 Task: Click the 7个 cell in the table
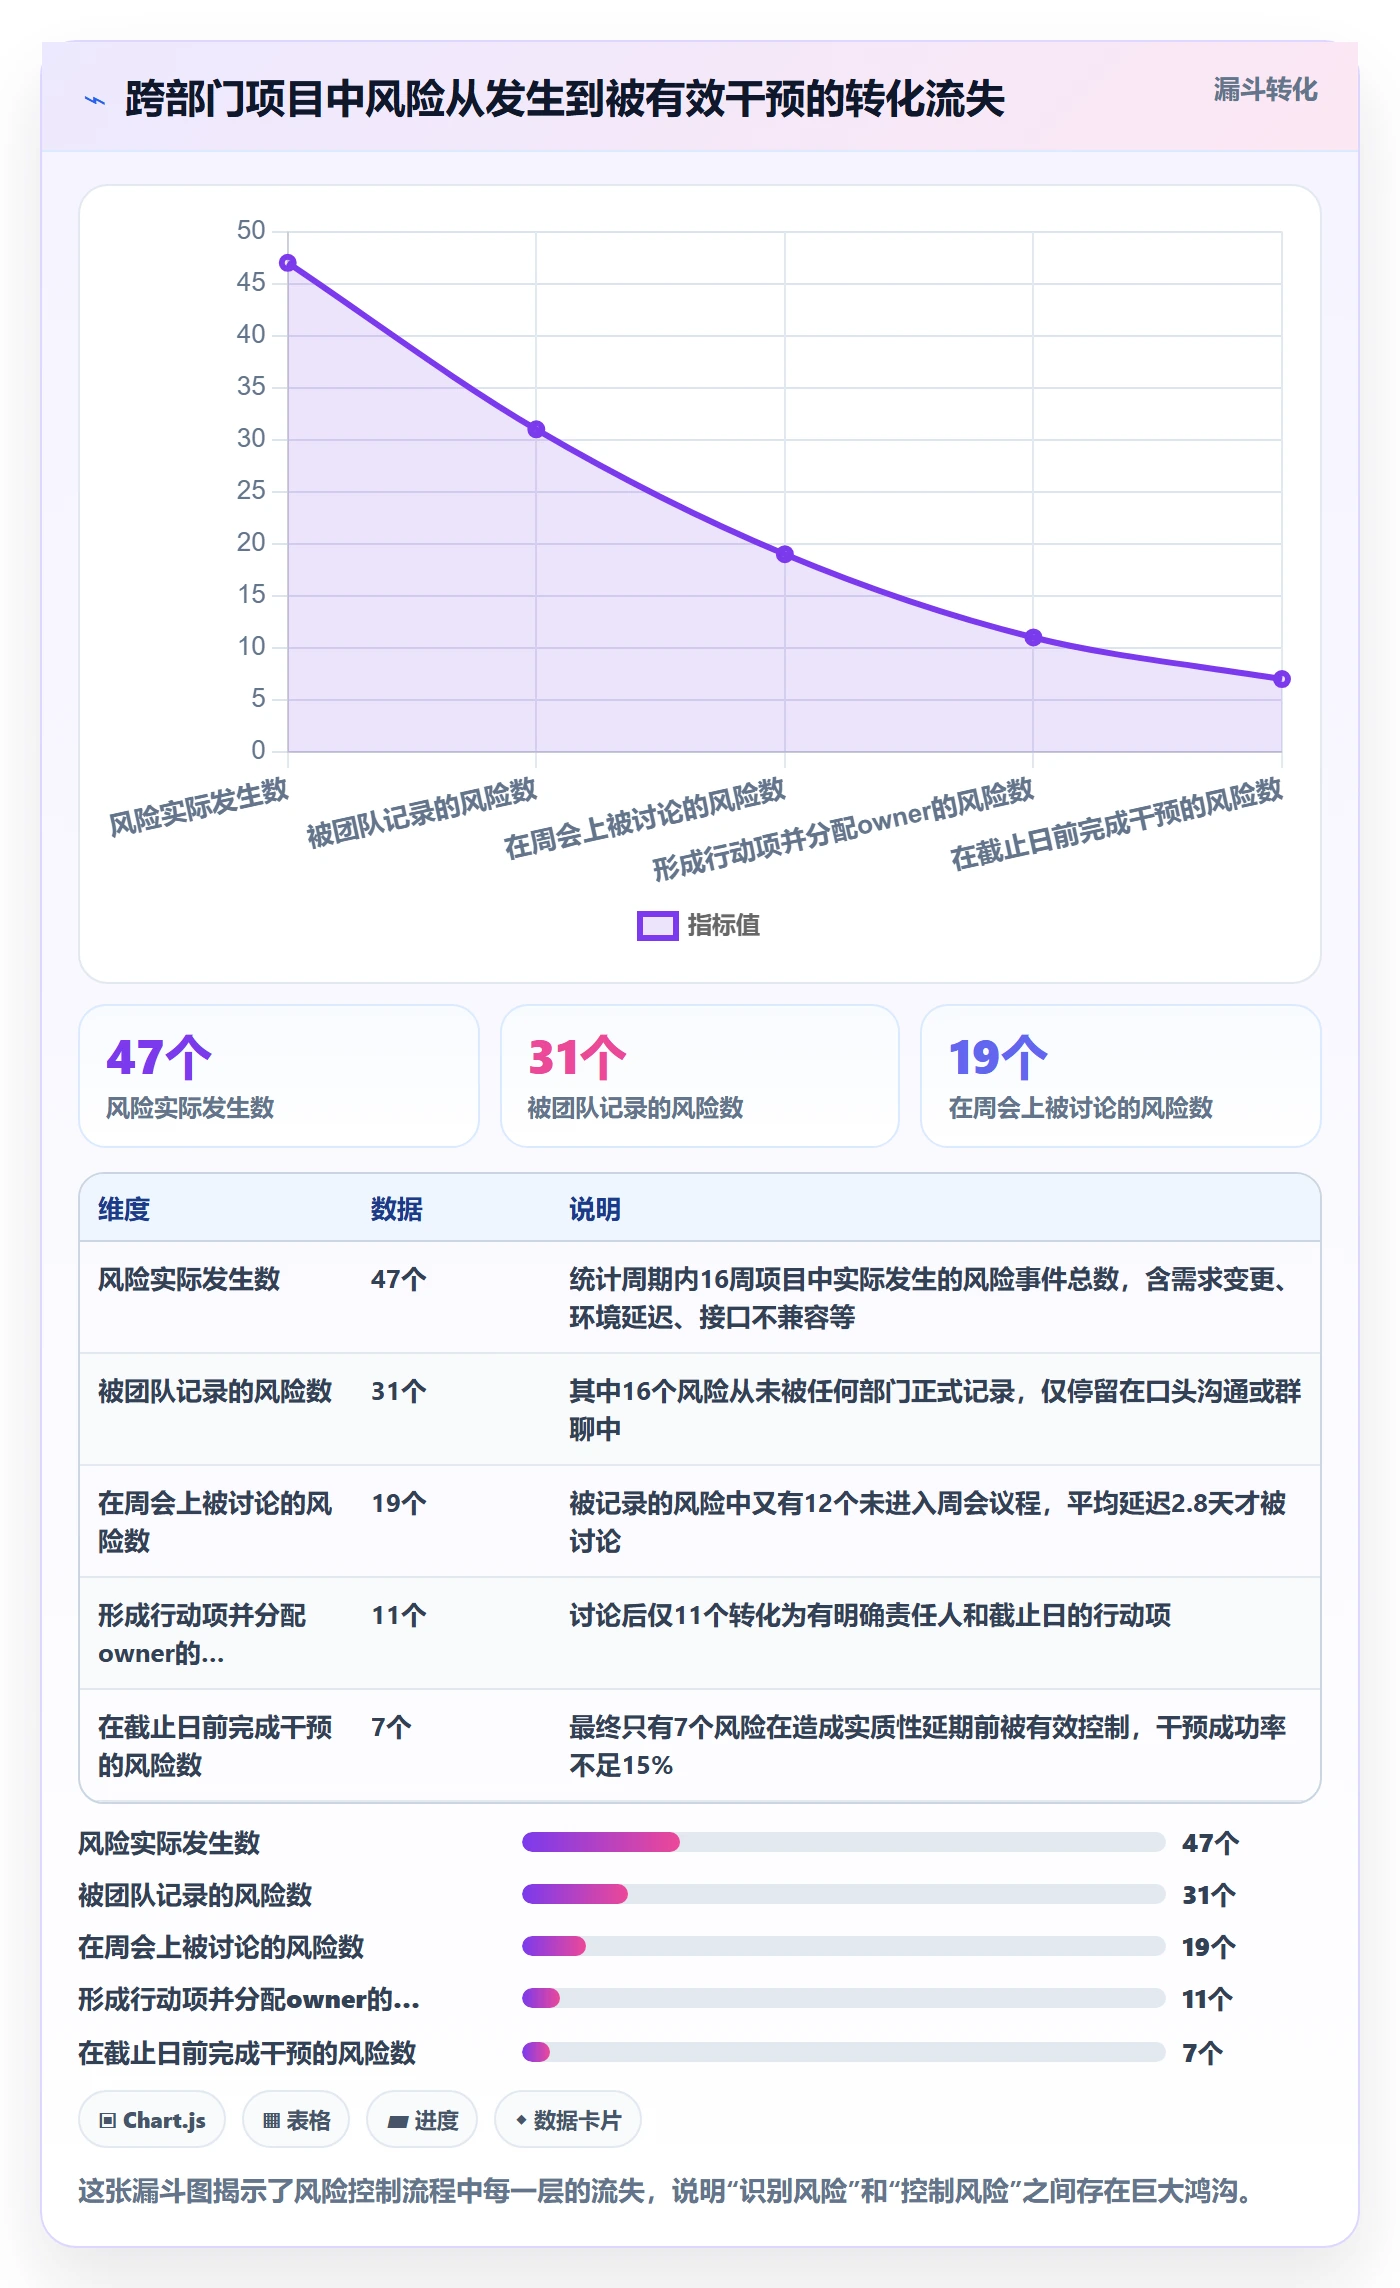391,1727
